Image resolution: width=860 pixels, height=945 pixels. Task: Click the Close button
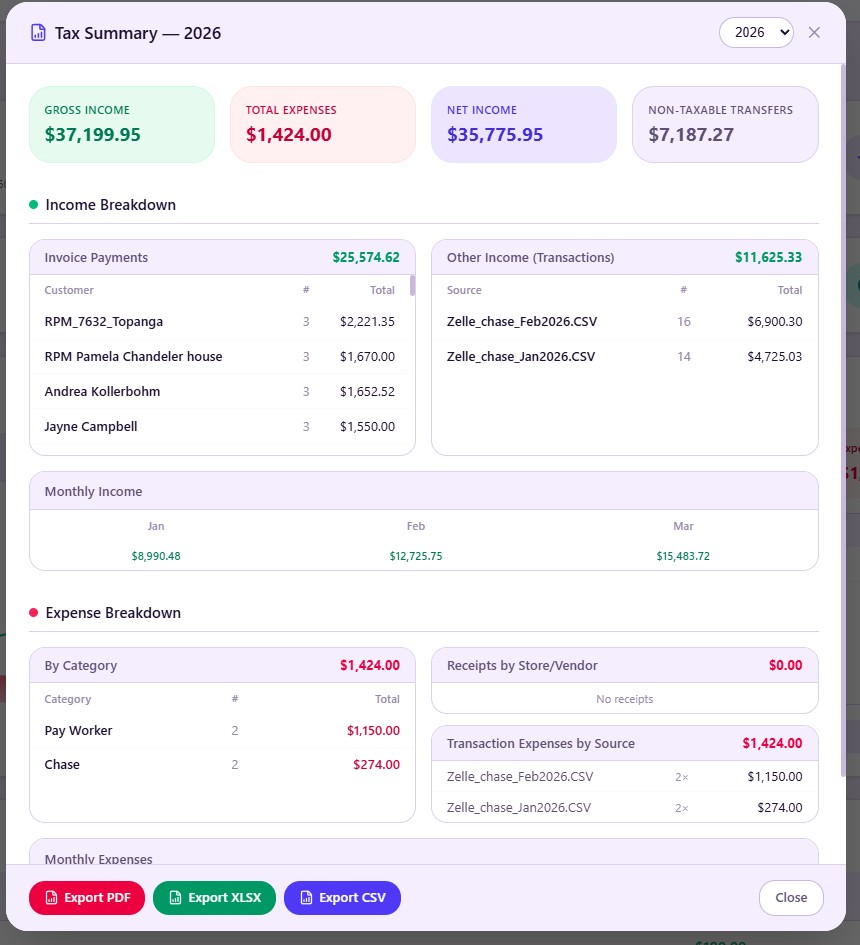point(791,897)
